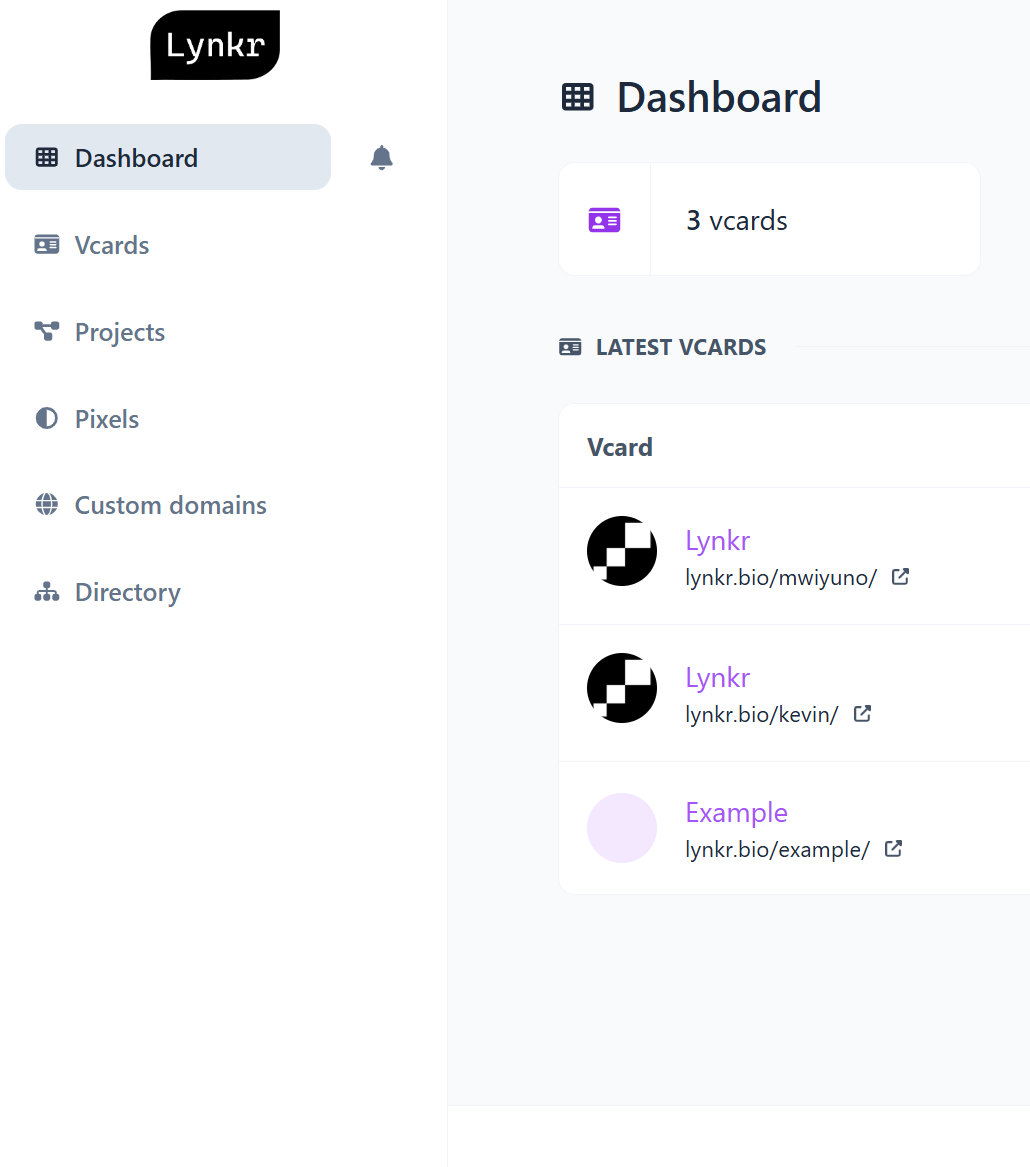The height and width of the screenshot is (1167, 1030).
Task: Click the Custom domains globe icon
Action: (47, 505)
